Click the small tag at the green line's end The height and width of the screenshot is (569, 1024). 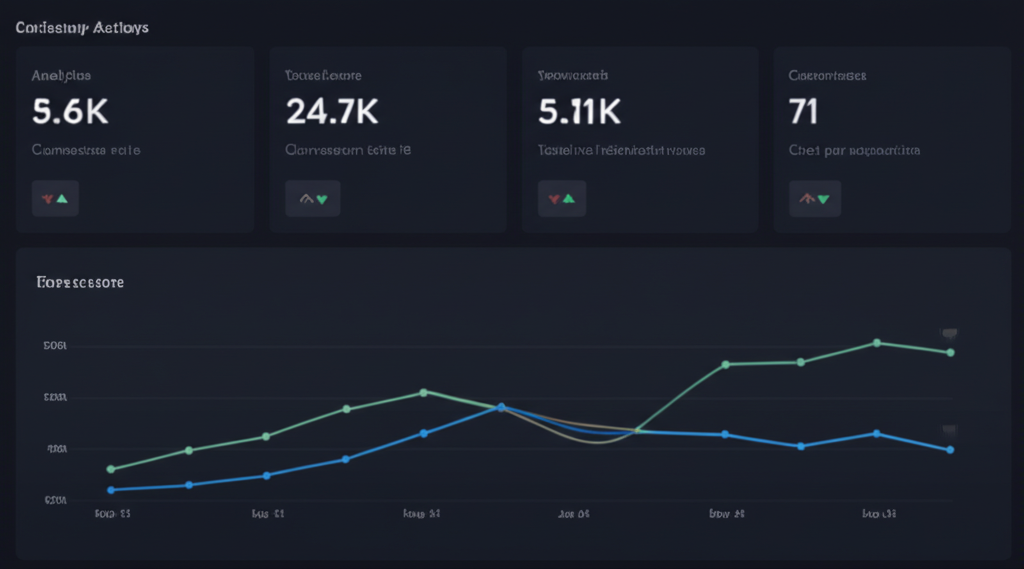click(x=949, y=333)
